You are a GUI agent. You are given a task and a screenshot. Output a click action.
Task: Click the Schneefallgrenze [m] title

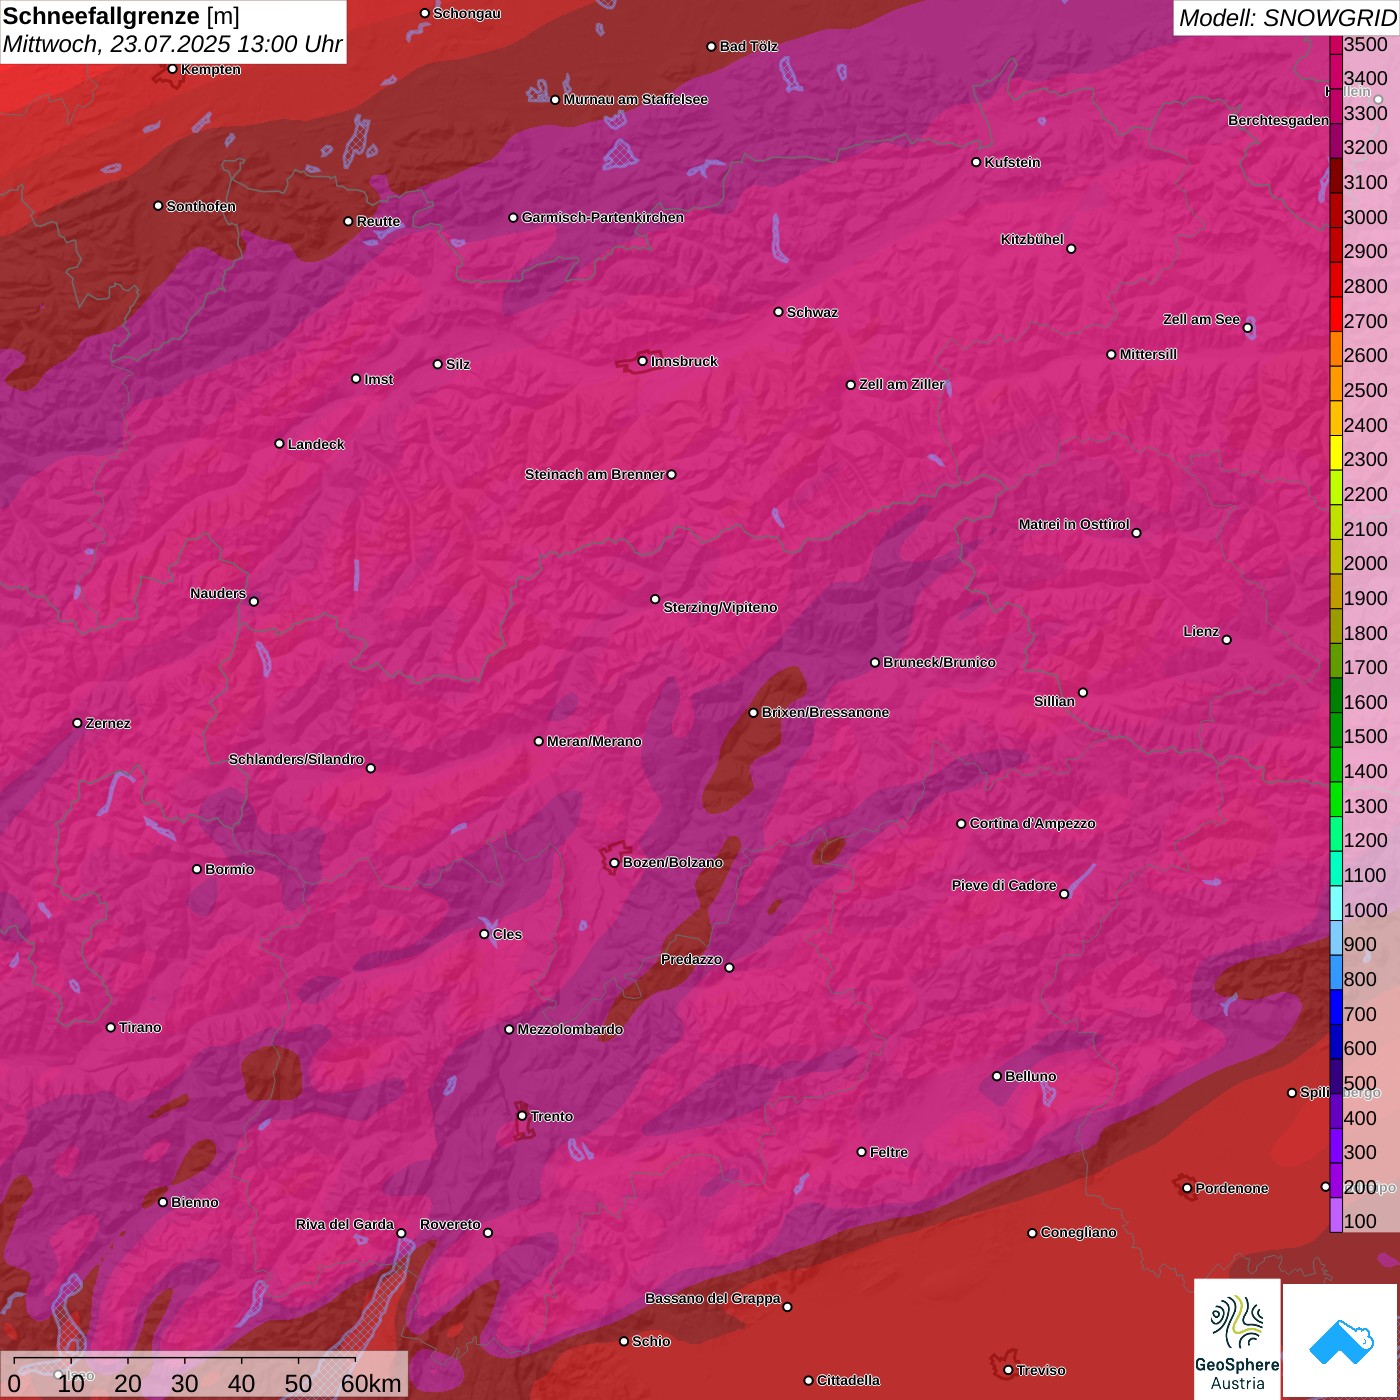tap(121, 16)
